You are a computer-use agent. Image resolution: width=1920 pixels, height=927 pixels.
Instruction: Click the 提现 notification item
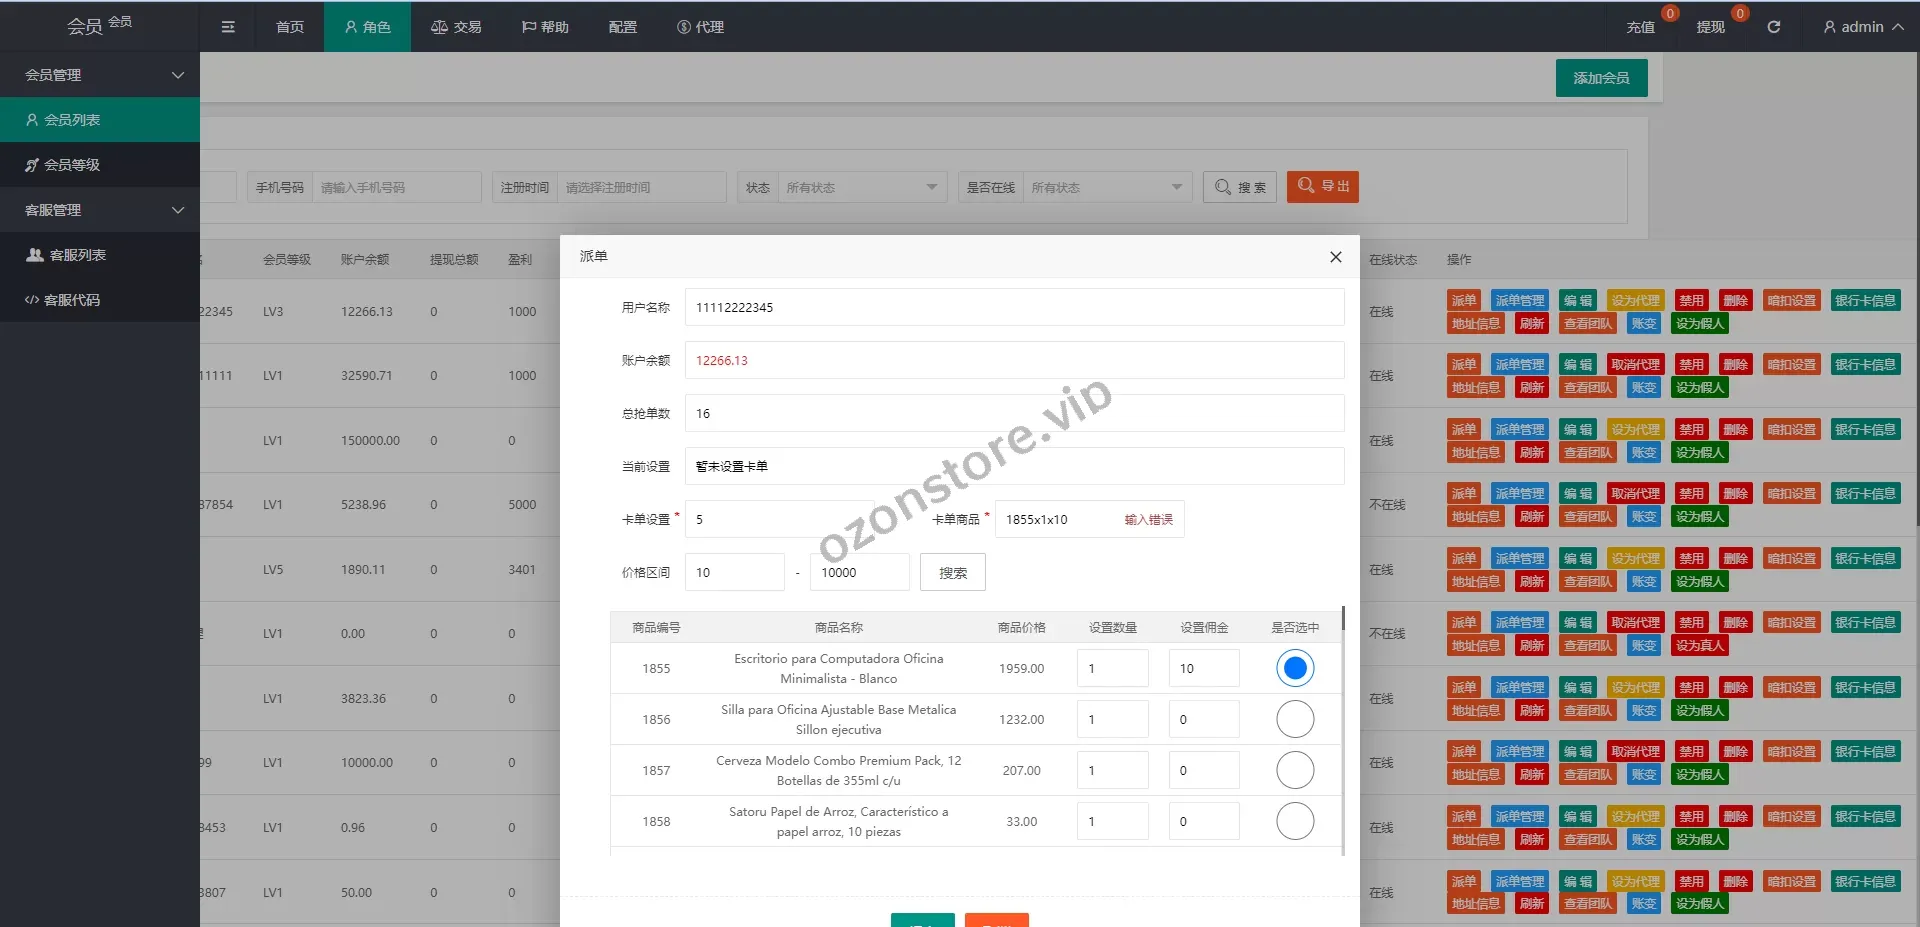(x=1710, y=27)
